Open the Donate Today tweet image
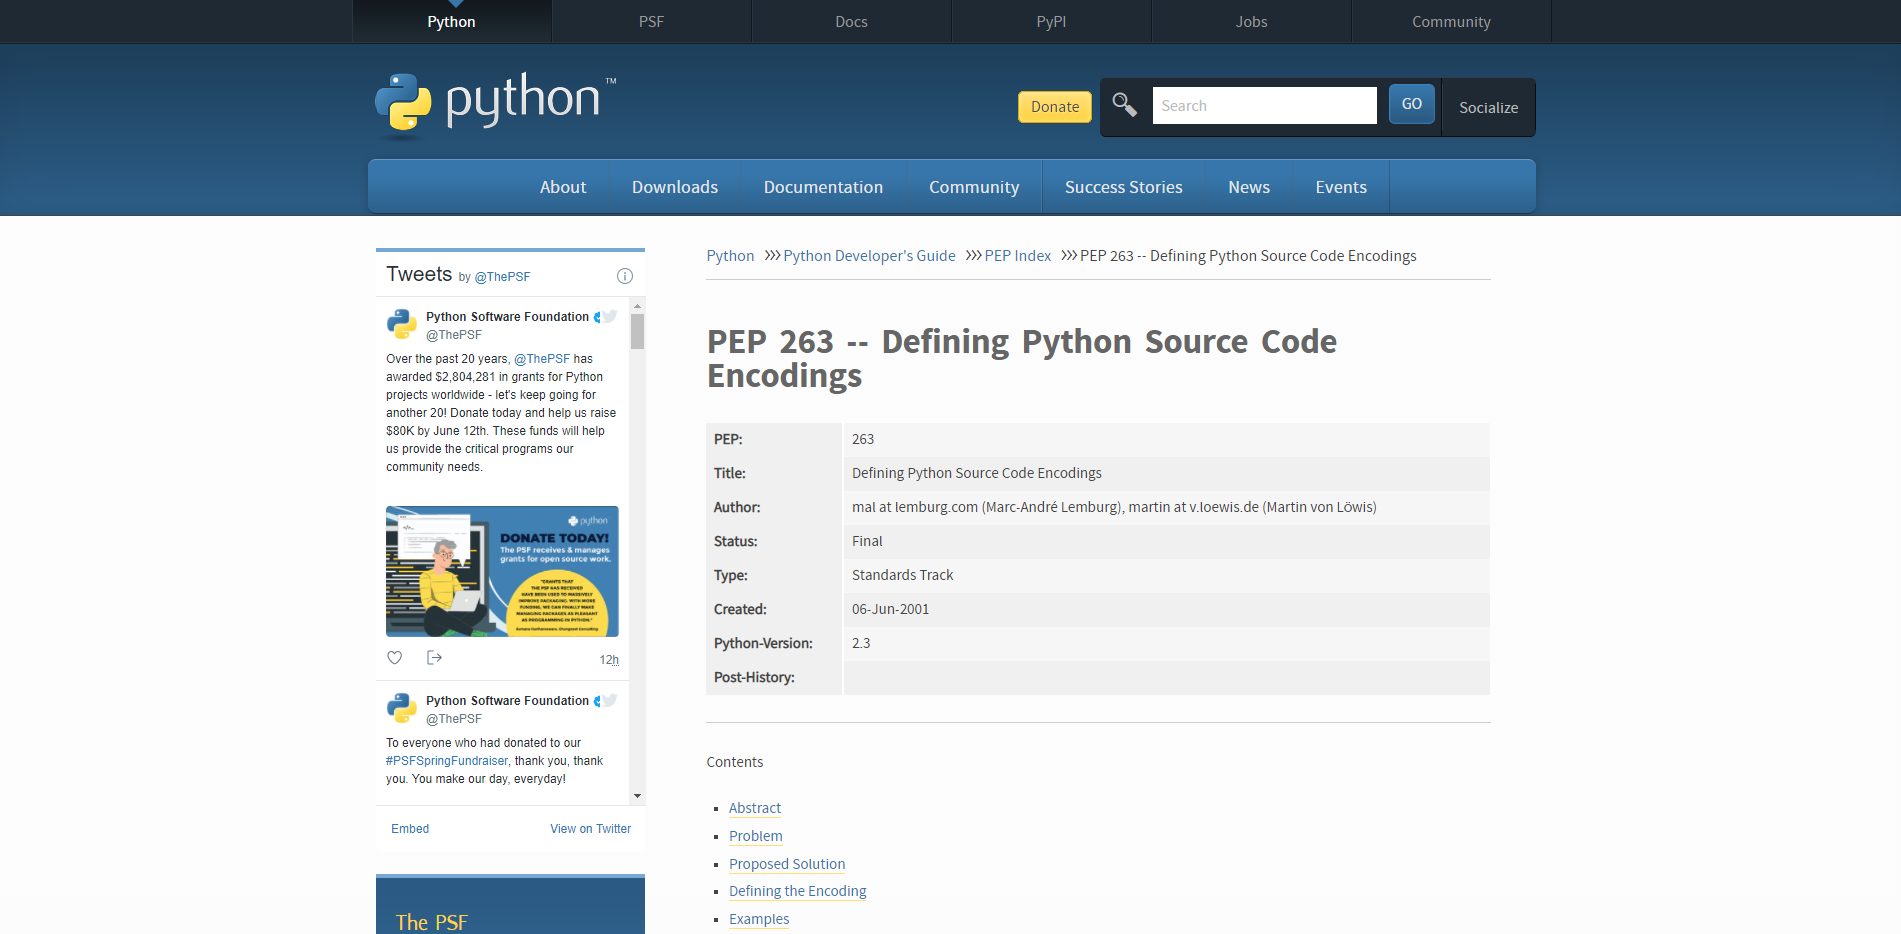Image resolution: width=1901 pixels, height=934 pixels. click(x=502, y=571)
